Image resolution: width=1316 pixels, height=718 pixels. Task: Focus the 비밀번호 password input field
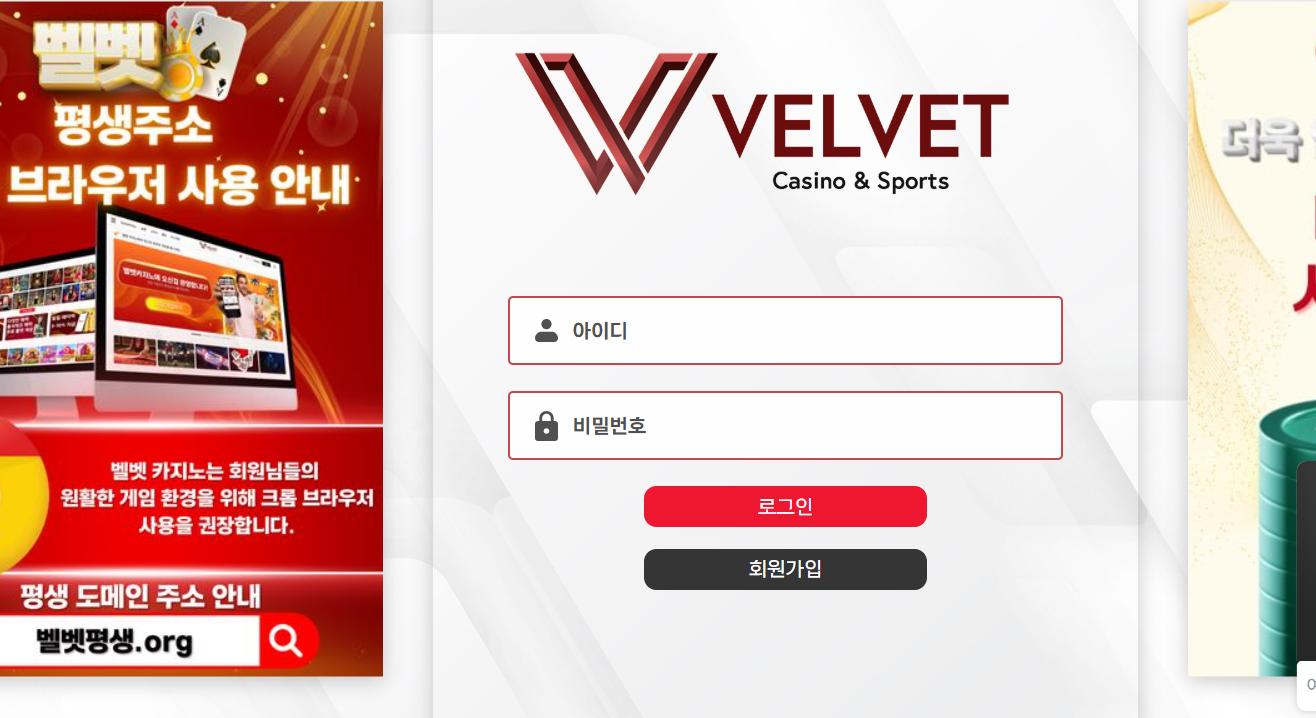(x=785, y=425)
